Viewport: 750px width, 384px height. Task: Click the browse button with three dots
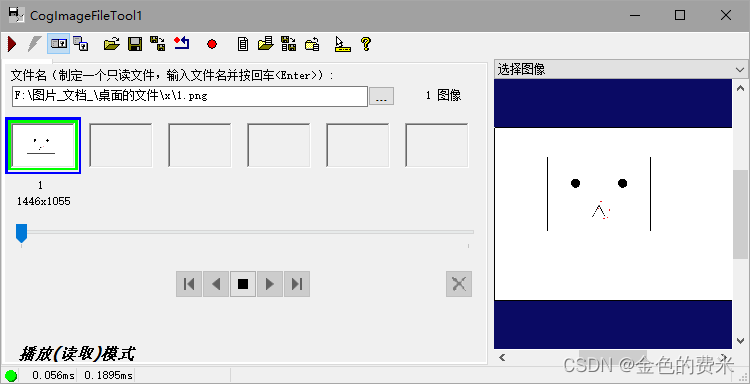click(382, 96)
